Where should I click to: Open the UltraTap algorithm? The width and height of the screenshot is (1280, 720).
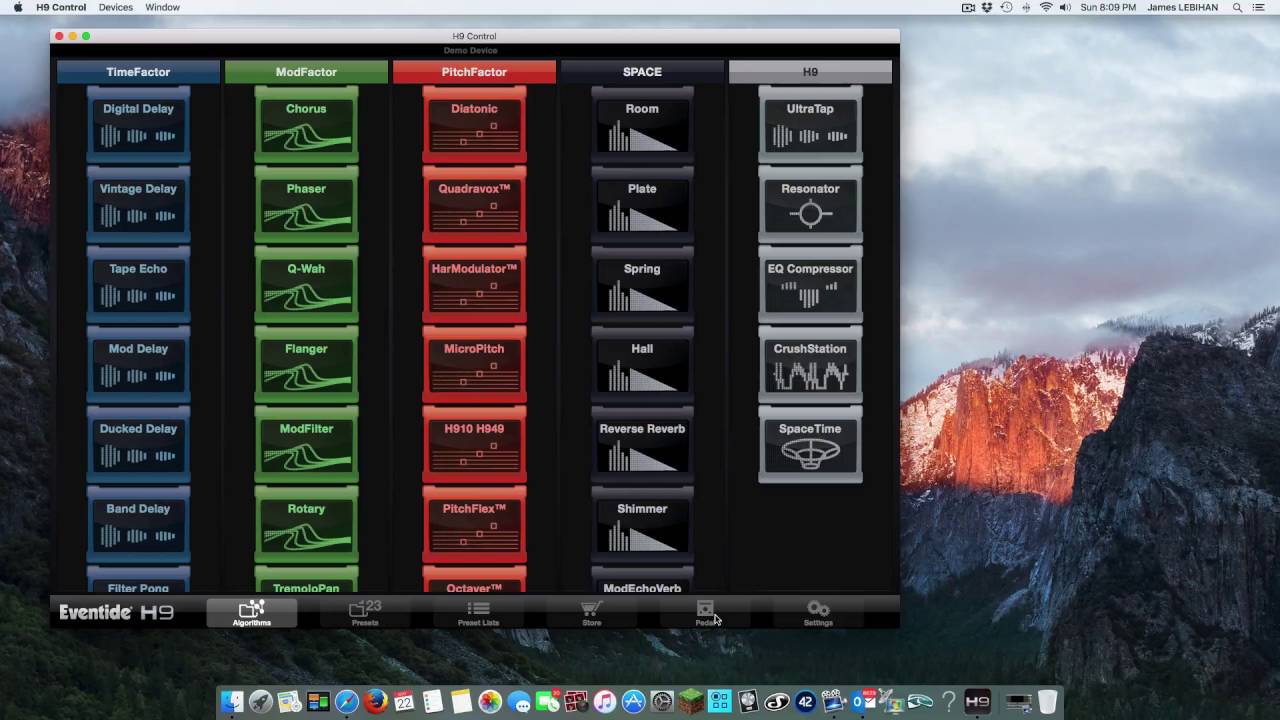[x=810, y=124]
